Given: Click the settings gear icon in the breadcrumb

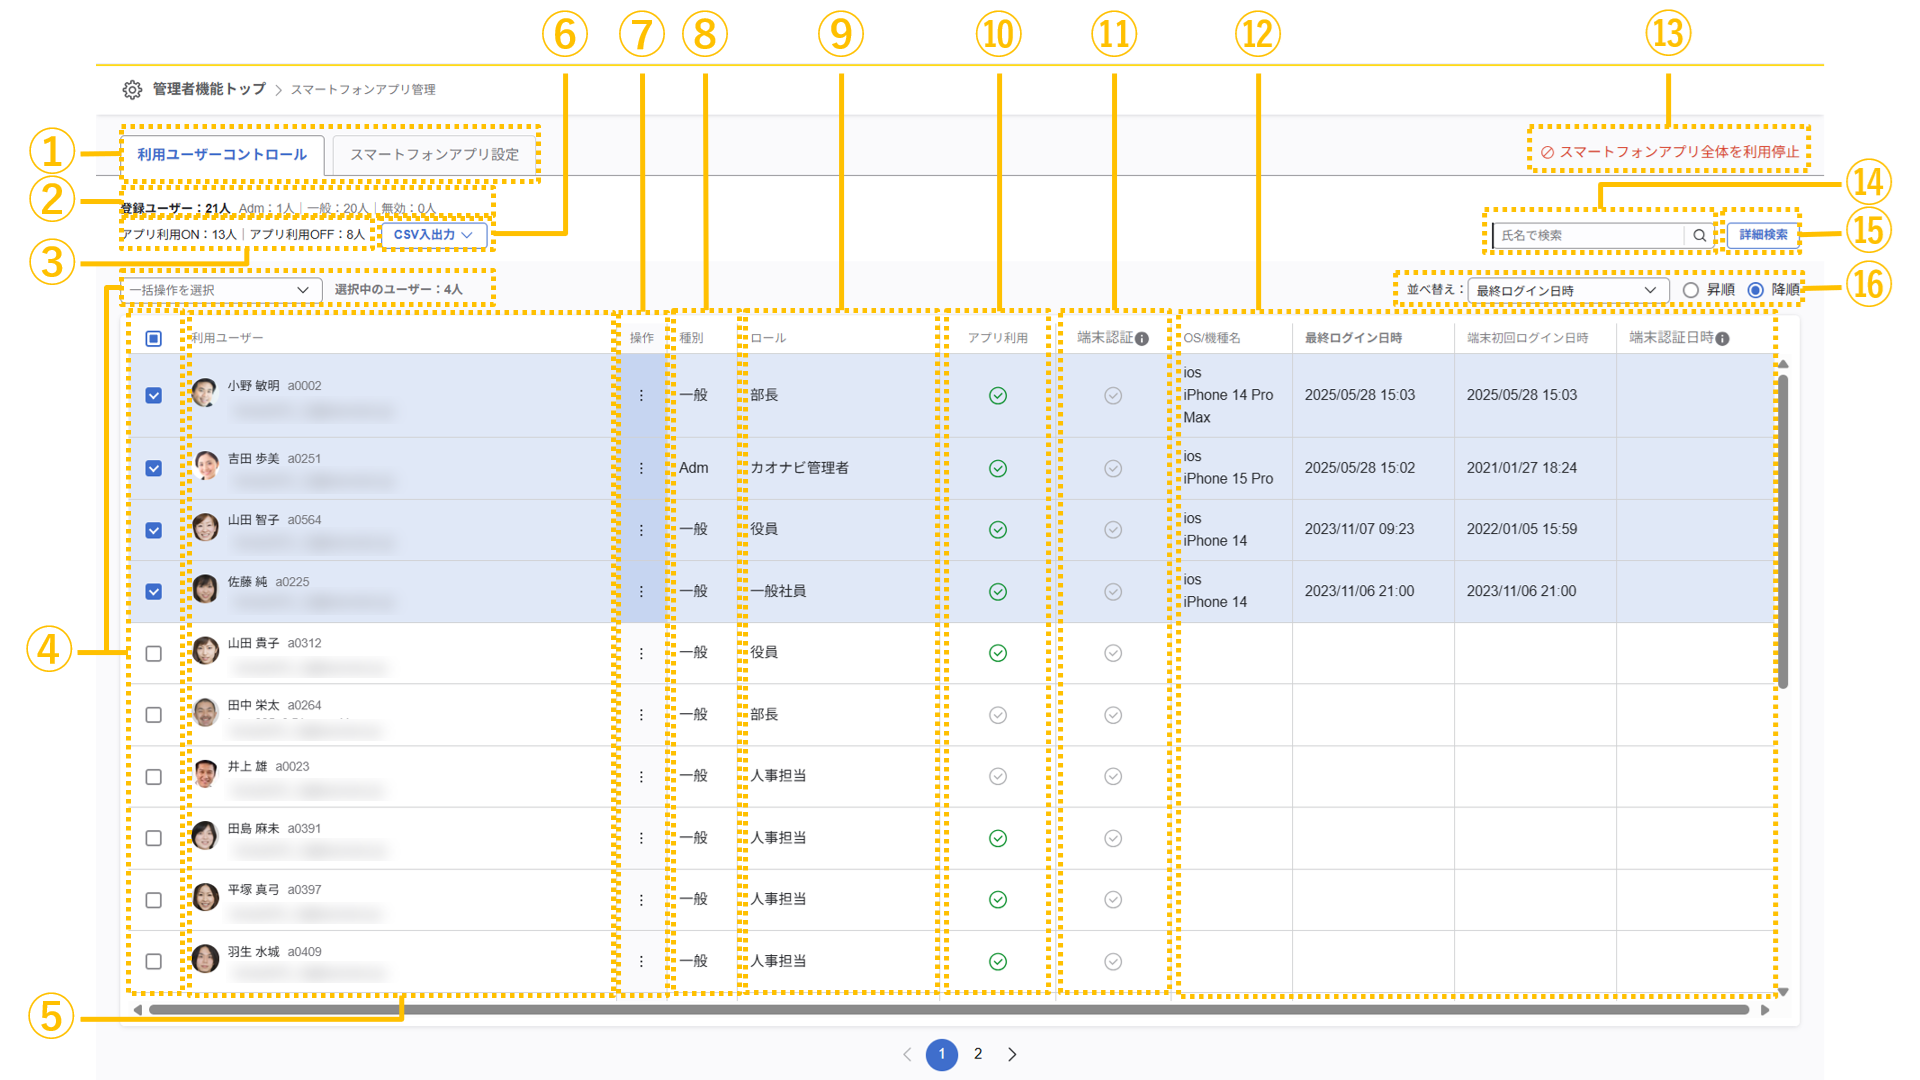Looking at the screenshot, I should [133, 88].
